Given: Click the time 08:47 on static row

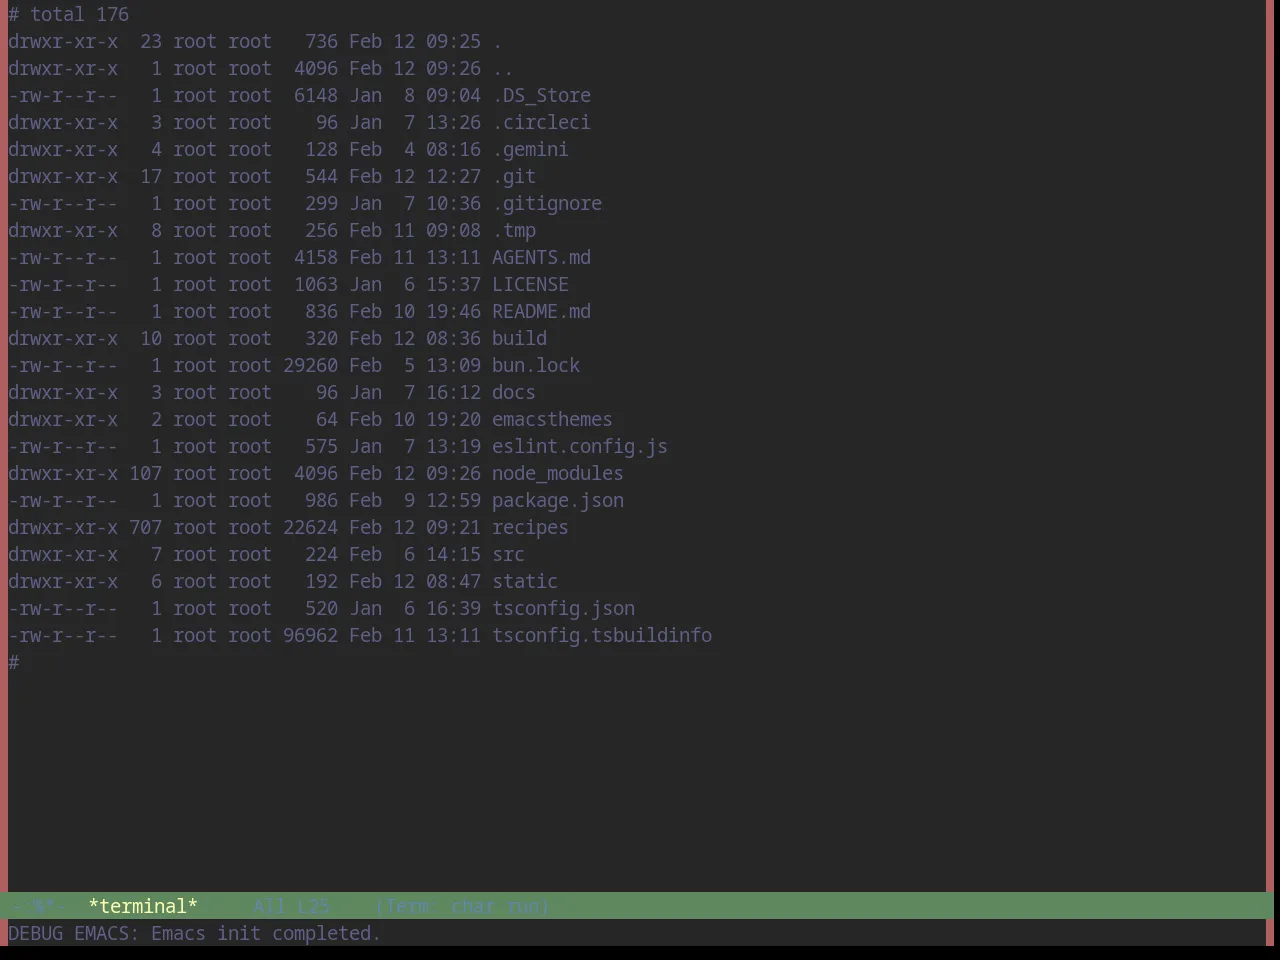Looking at the screenshot, I should coord(453,581).
